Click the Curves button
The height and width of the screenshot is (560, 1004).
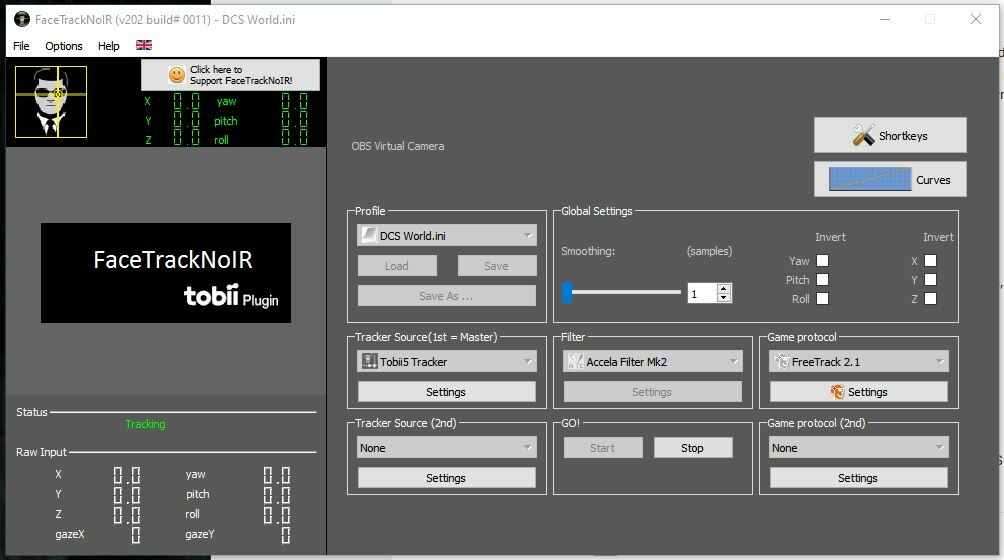pyautogui.click(x=890, y=179)
